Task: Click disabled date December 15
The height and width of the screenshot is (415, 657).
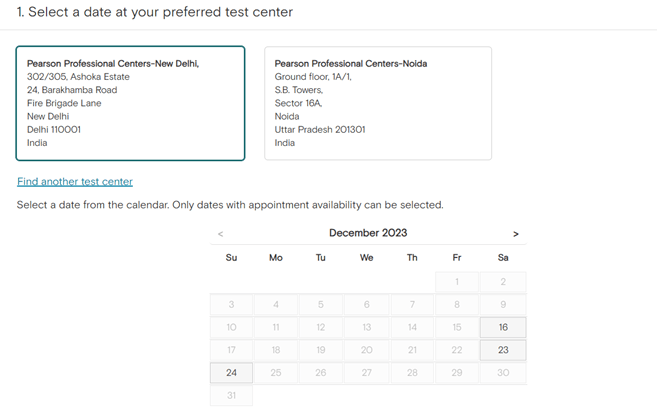Action: [457, 327]
